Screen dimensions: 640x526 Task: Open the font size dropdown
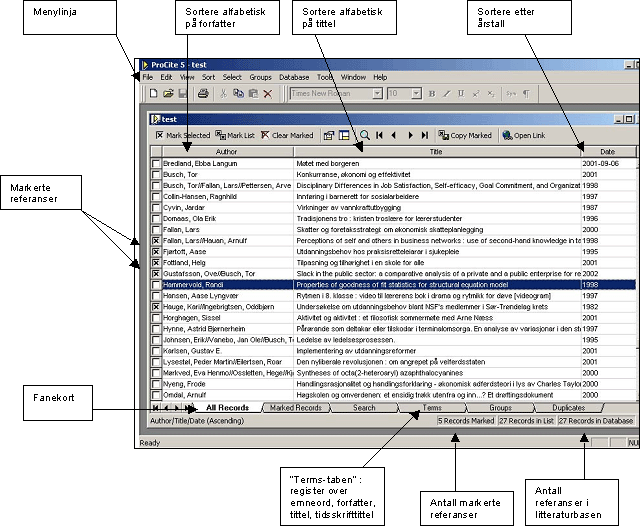pos(416,93)
